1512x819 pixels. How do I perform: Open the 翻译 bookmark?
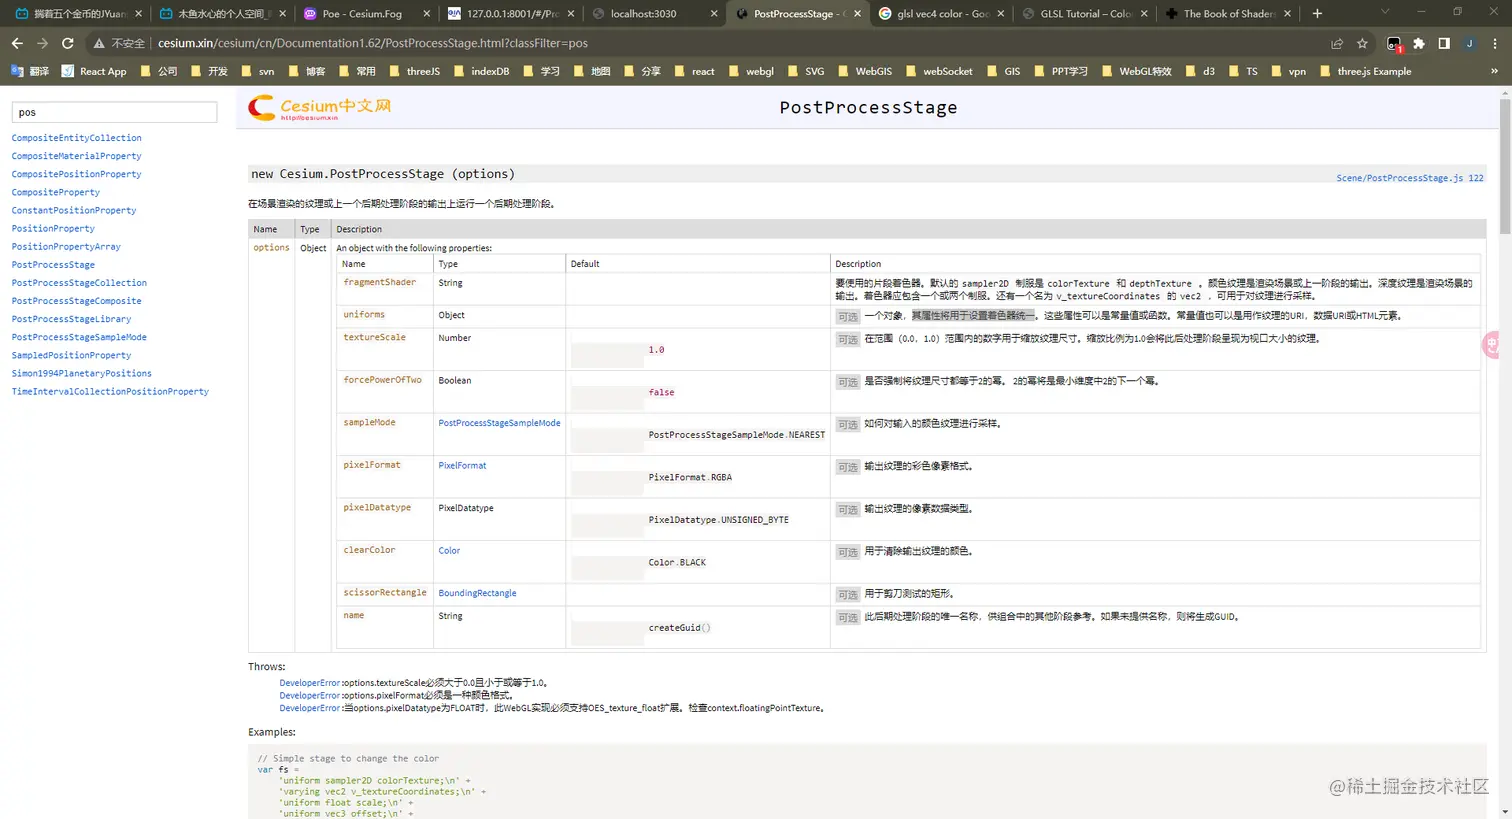pos(30,71)
